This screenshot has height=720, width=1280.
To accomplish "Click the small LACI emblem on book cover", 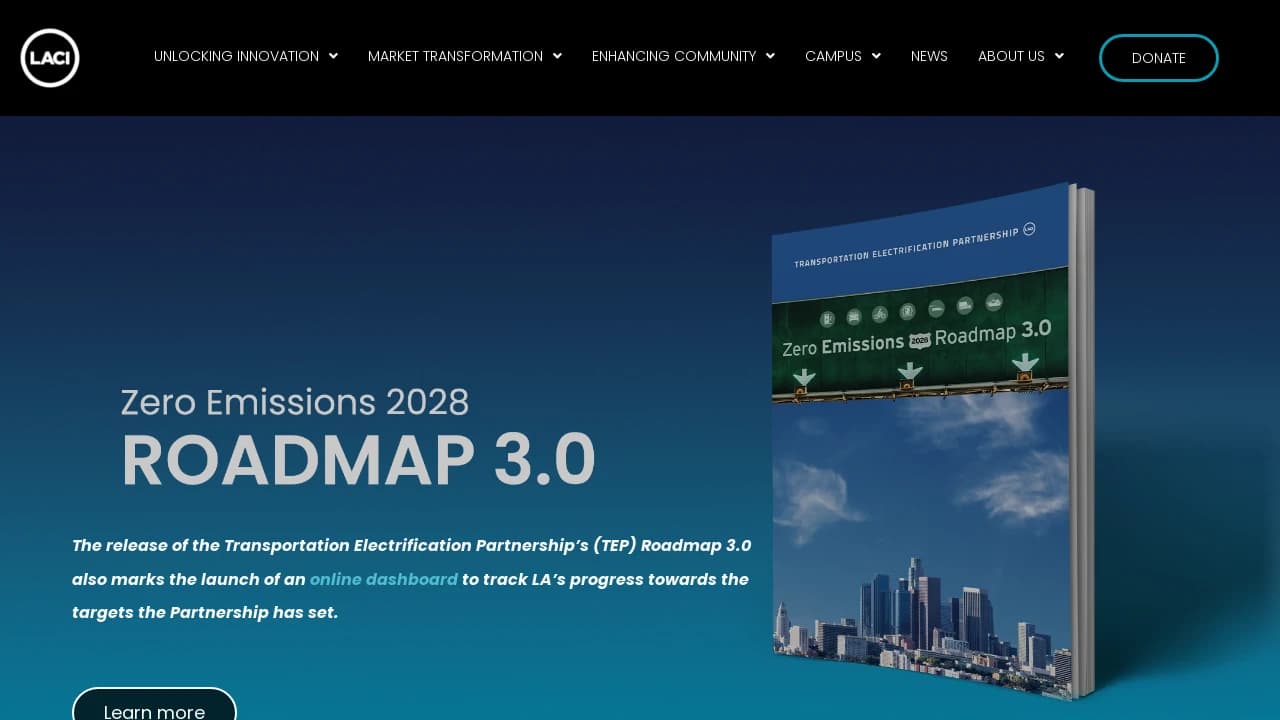I will click(1029, 229).
